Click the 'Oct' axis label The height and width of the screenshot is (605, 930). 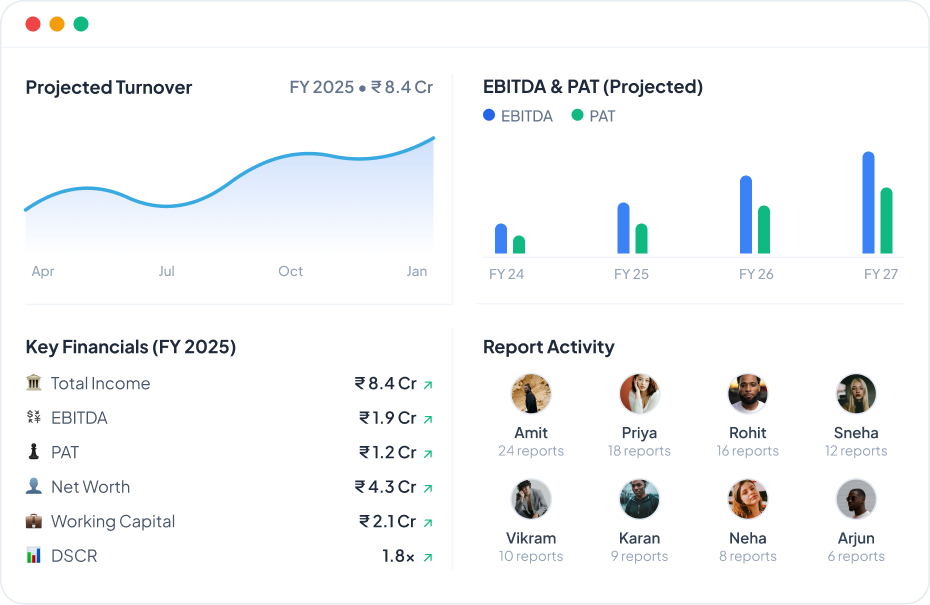[291, 271]
